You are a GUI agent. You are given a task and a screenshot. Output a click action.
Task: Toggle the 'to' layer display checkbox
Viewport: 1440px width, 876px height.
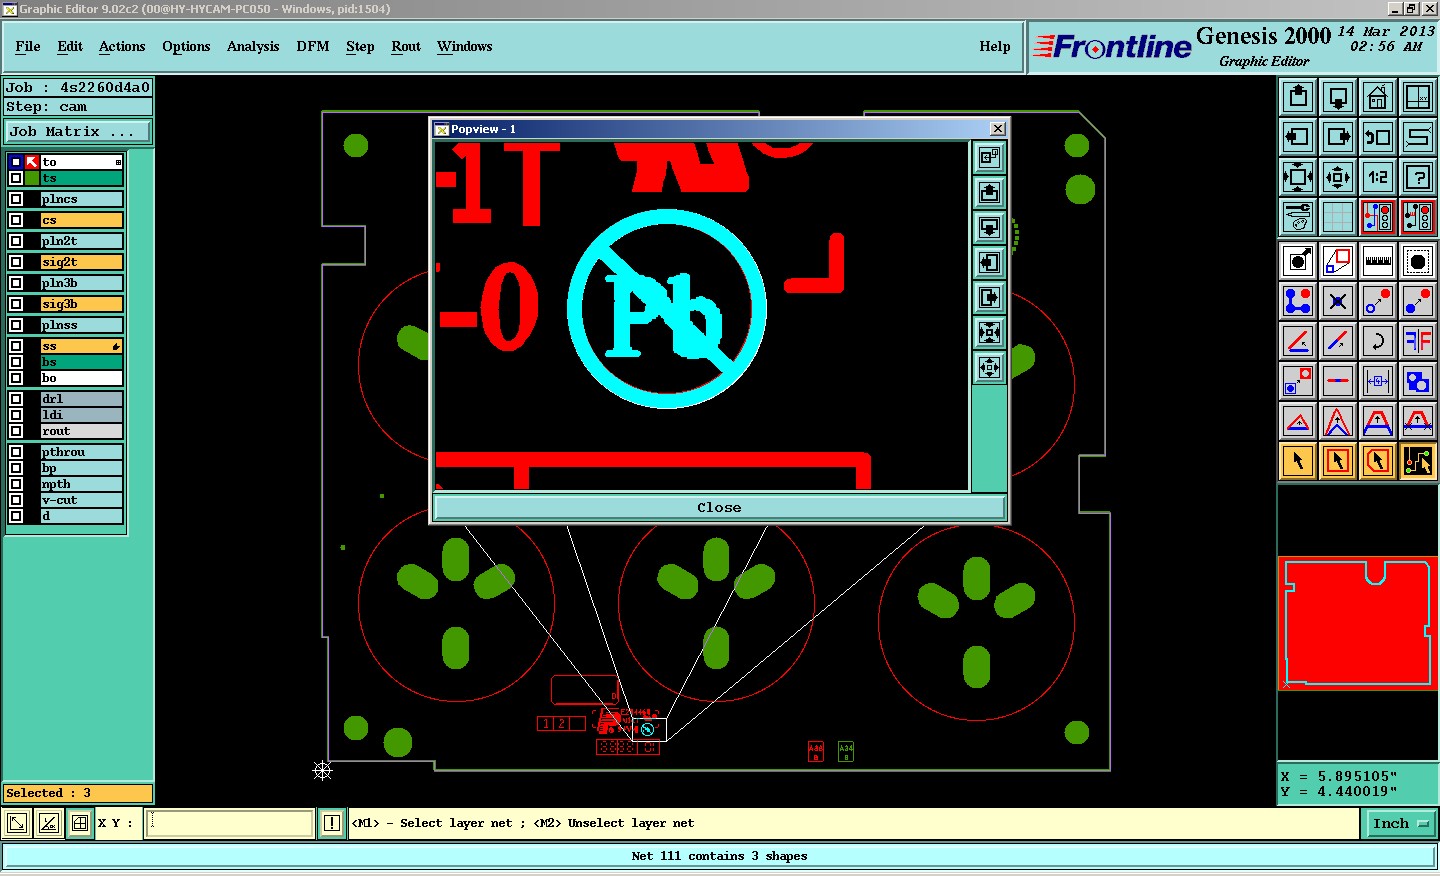coord(16,162)
